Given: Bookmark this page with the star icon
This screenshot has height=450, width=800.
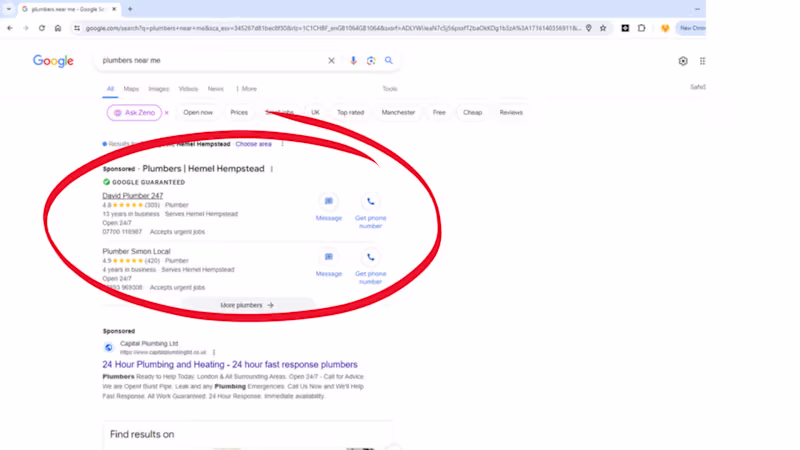Looking at the screenshot, I should [603, 28].
